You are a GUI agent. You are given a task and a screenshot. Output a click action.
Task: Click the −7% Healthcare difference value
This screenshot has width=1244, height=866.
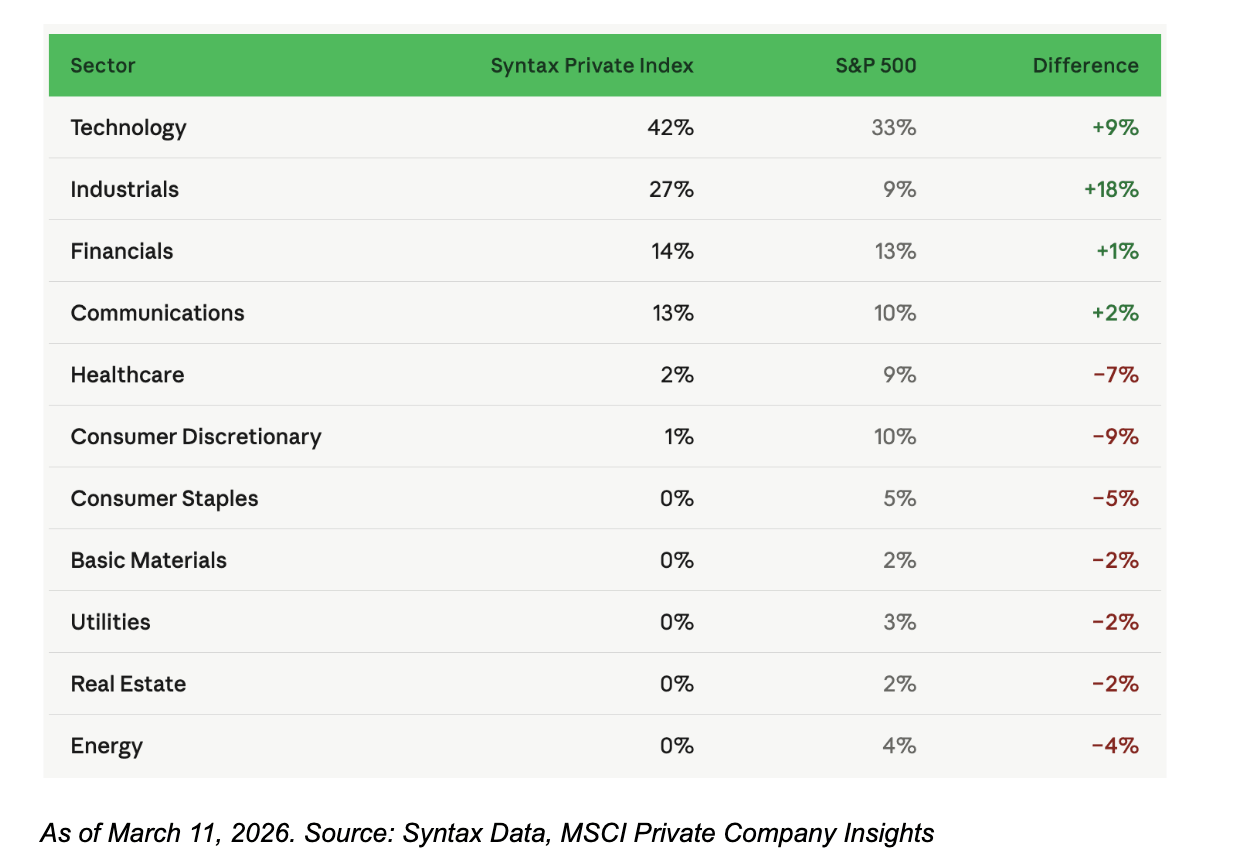[1115, 375]
